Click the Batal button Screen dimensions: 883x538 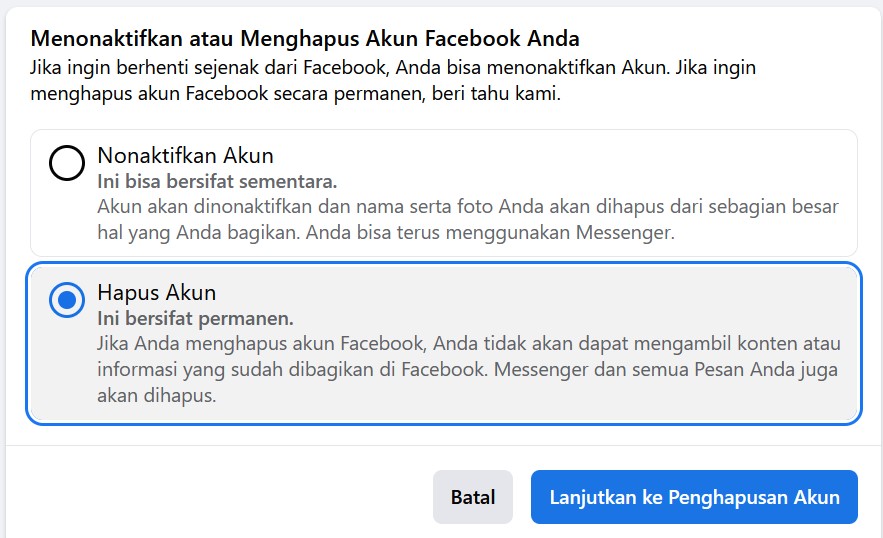point(473,497)
